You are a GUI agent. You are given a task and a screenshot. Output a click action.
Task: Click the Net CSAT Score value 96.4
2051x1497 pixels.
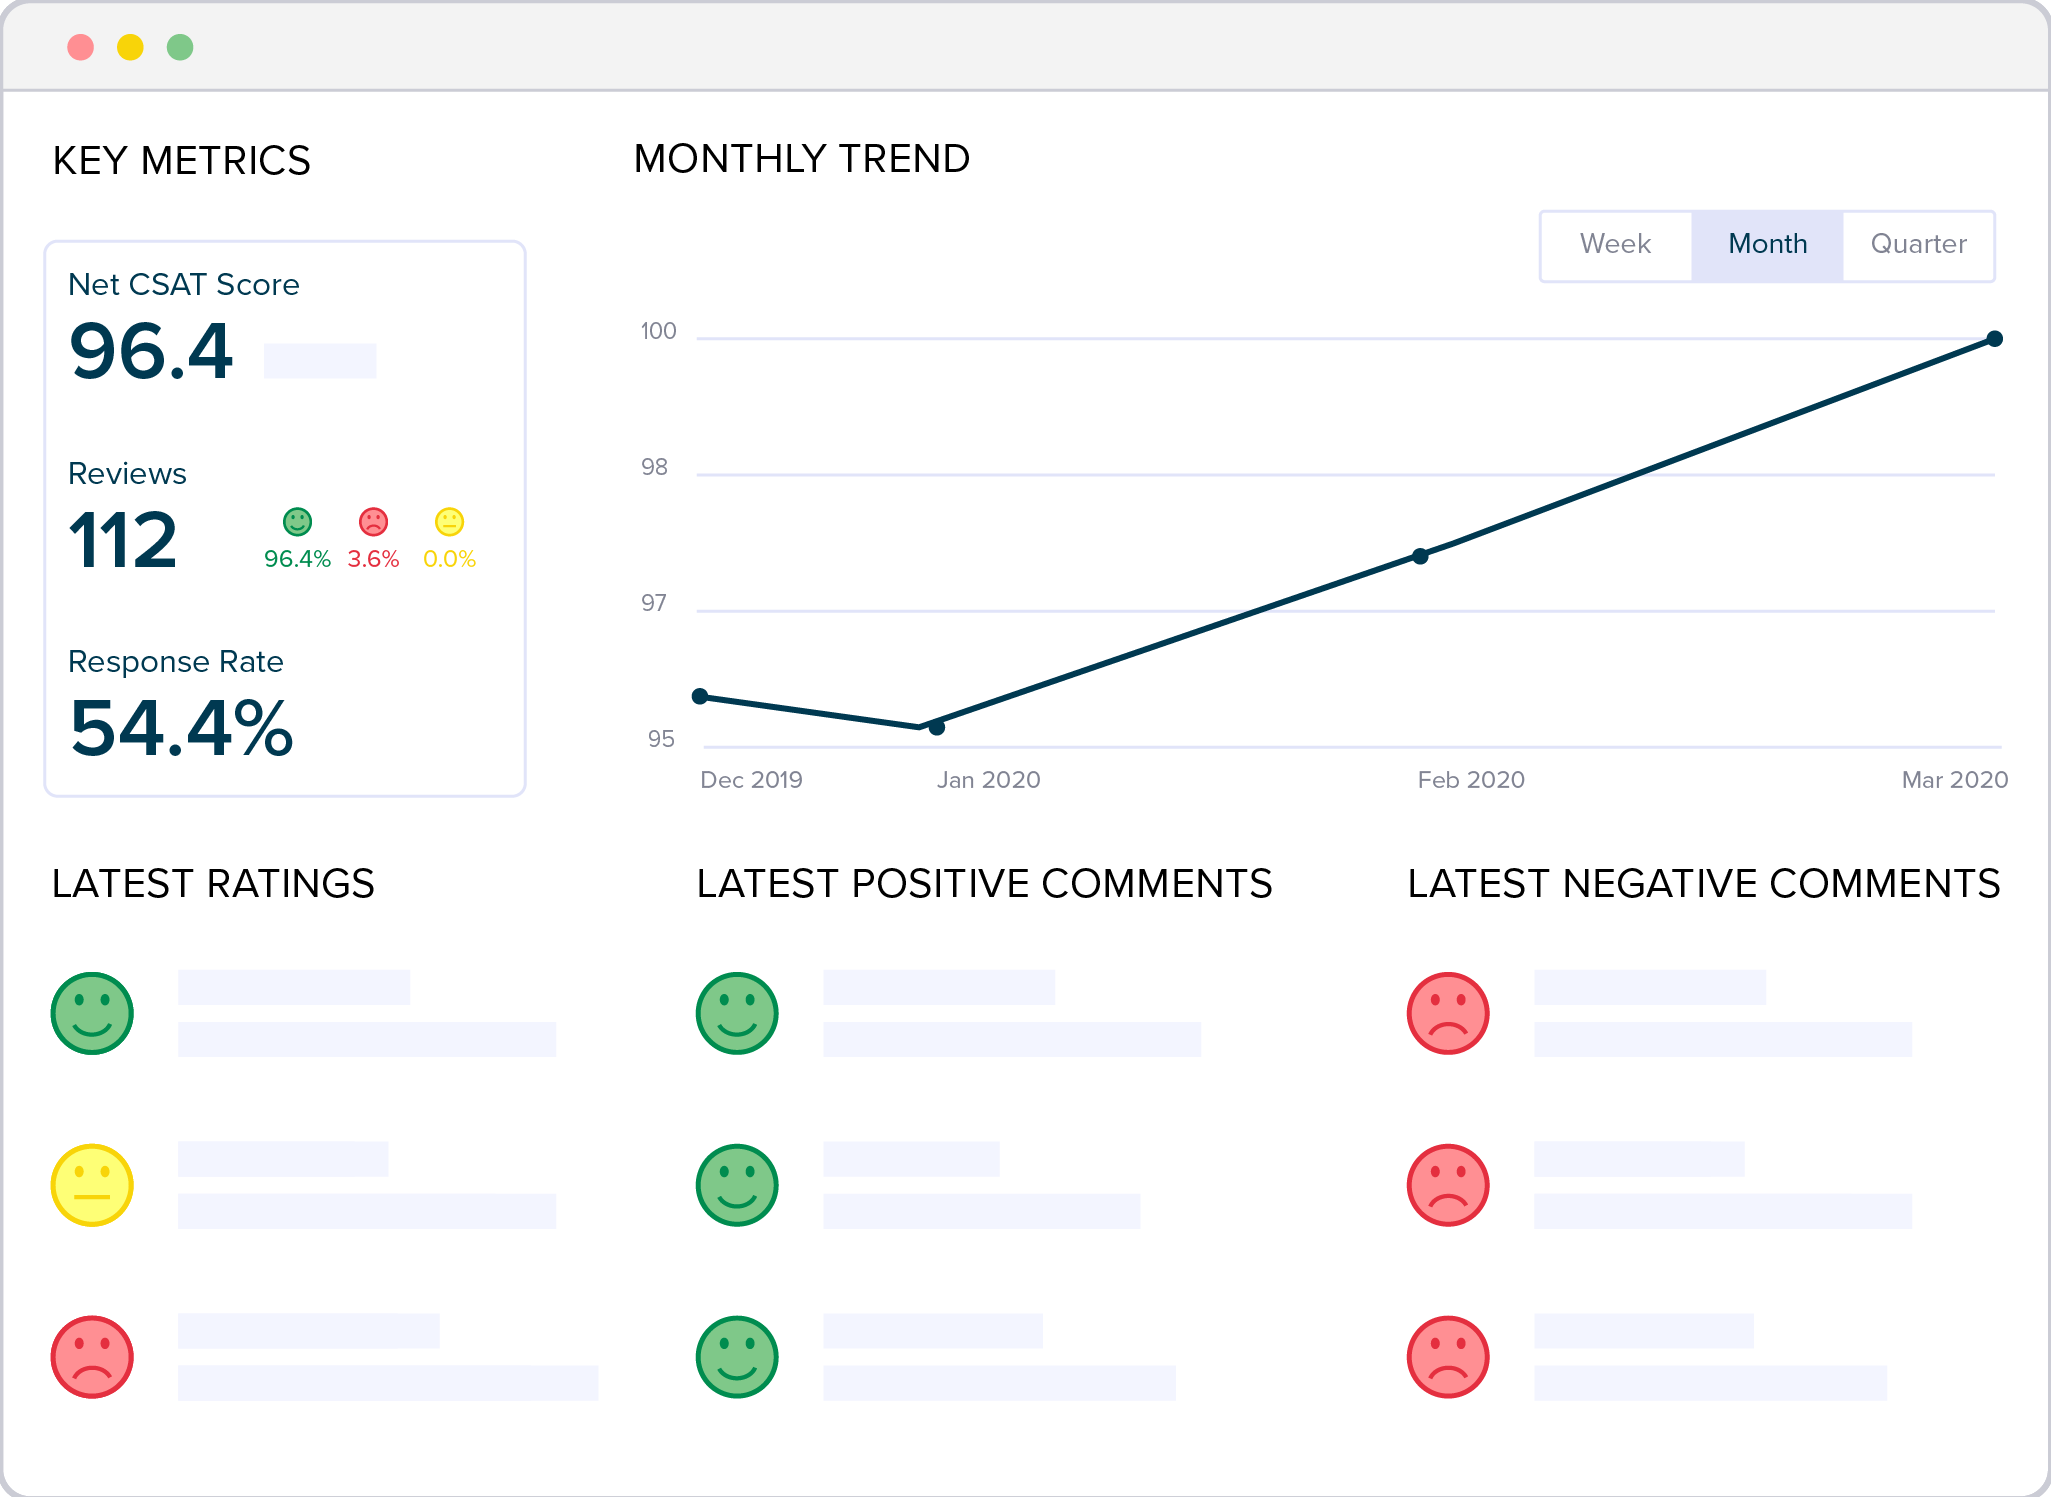[x=151, y=352]
